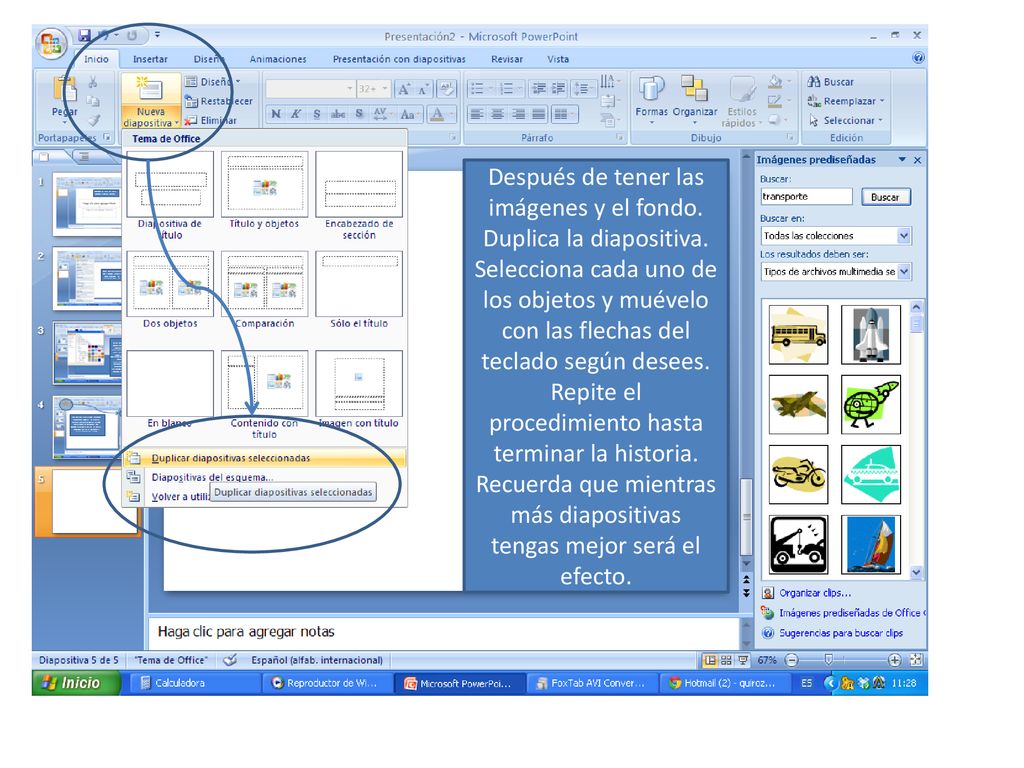Viewport: 1024px width, 768px height.
Task: Click Buscar binoculars in Edición group
Action: (x=831, y=82)
